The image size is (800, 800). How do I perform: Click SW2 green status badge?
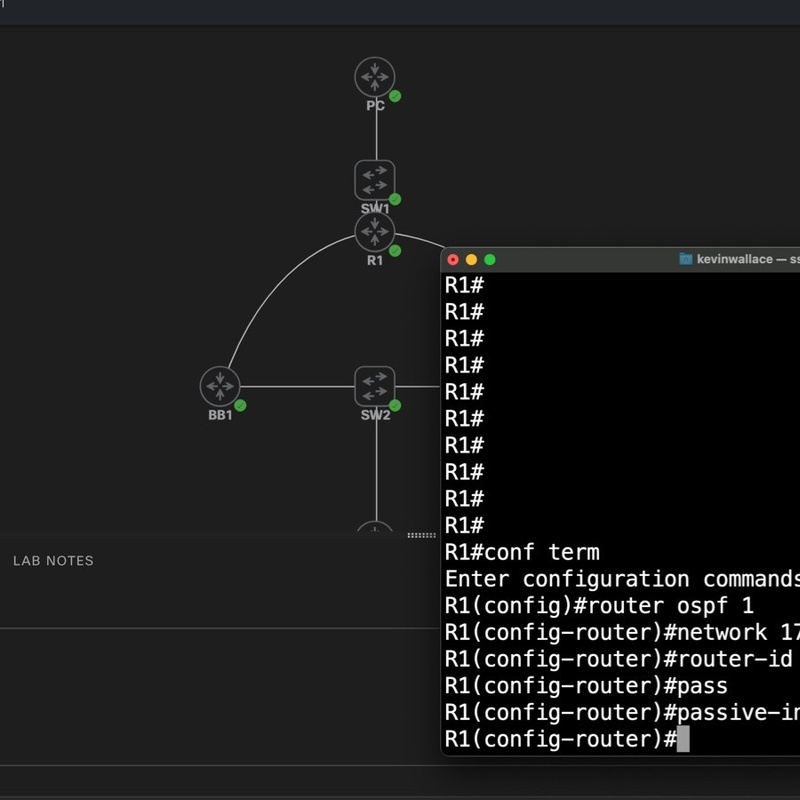395,405
